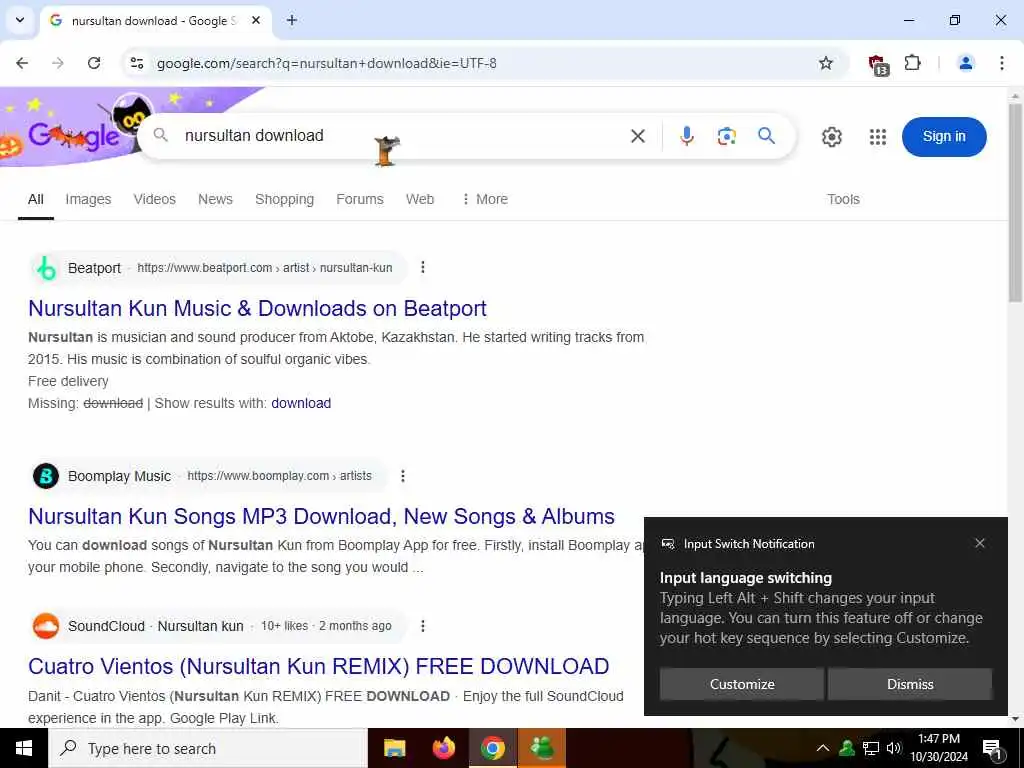Image resolution: width=1024 pixels, height=768 pixels.
Task: Click the taskbar search box
Action: point(208,748)
